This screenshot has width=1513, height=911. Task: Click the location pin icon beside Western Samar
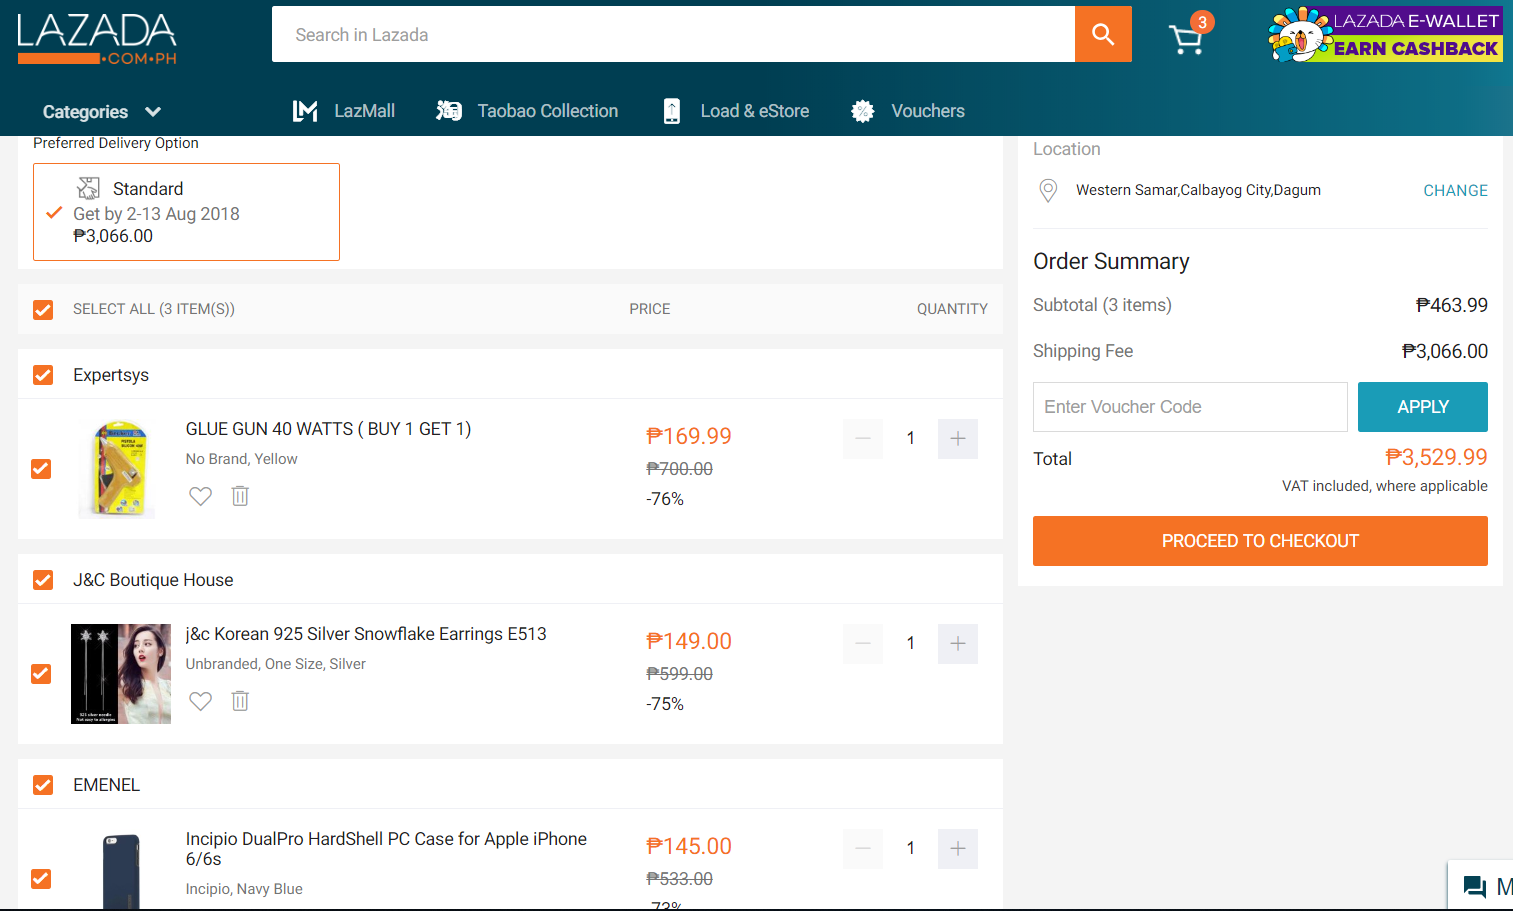click(x=1048, y=190)
